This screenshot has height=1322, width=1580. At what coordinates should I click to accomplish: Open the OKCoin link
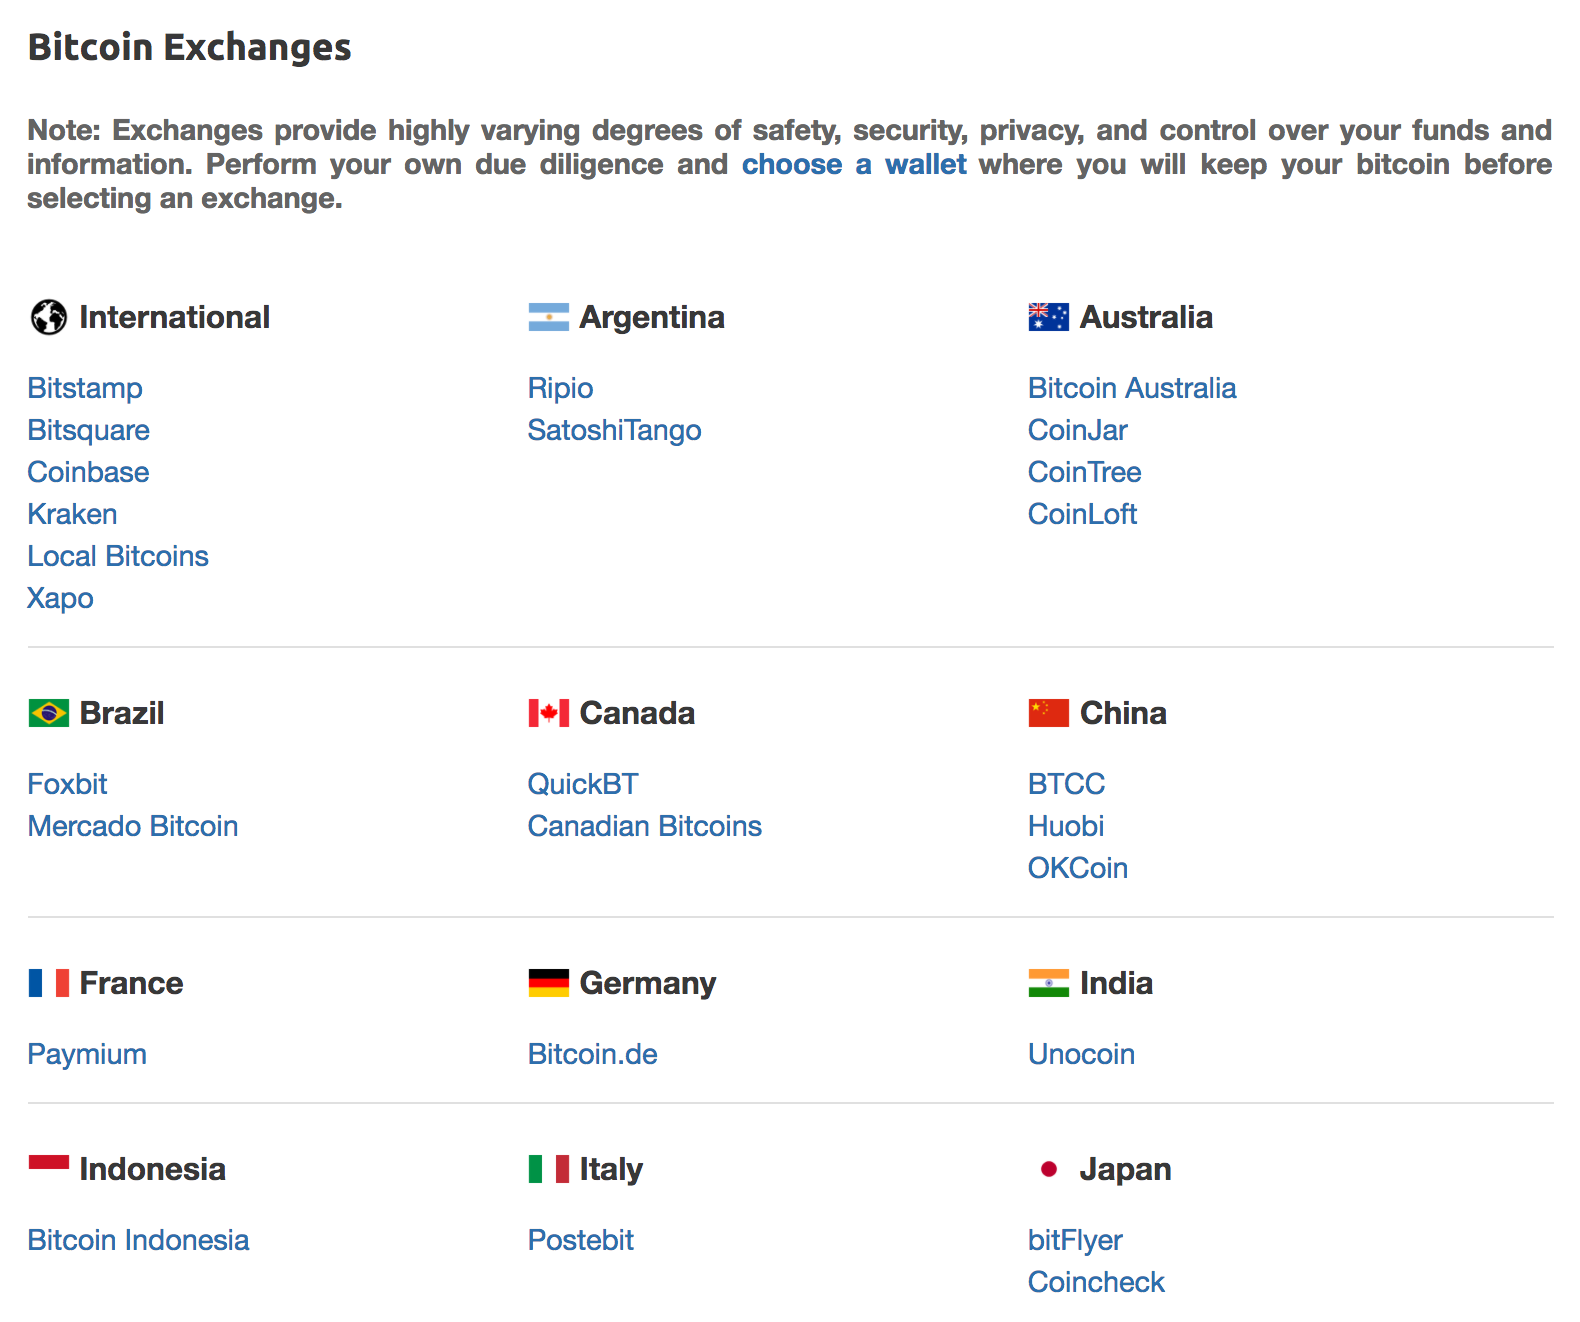(x=1078, y=868)
